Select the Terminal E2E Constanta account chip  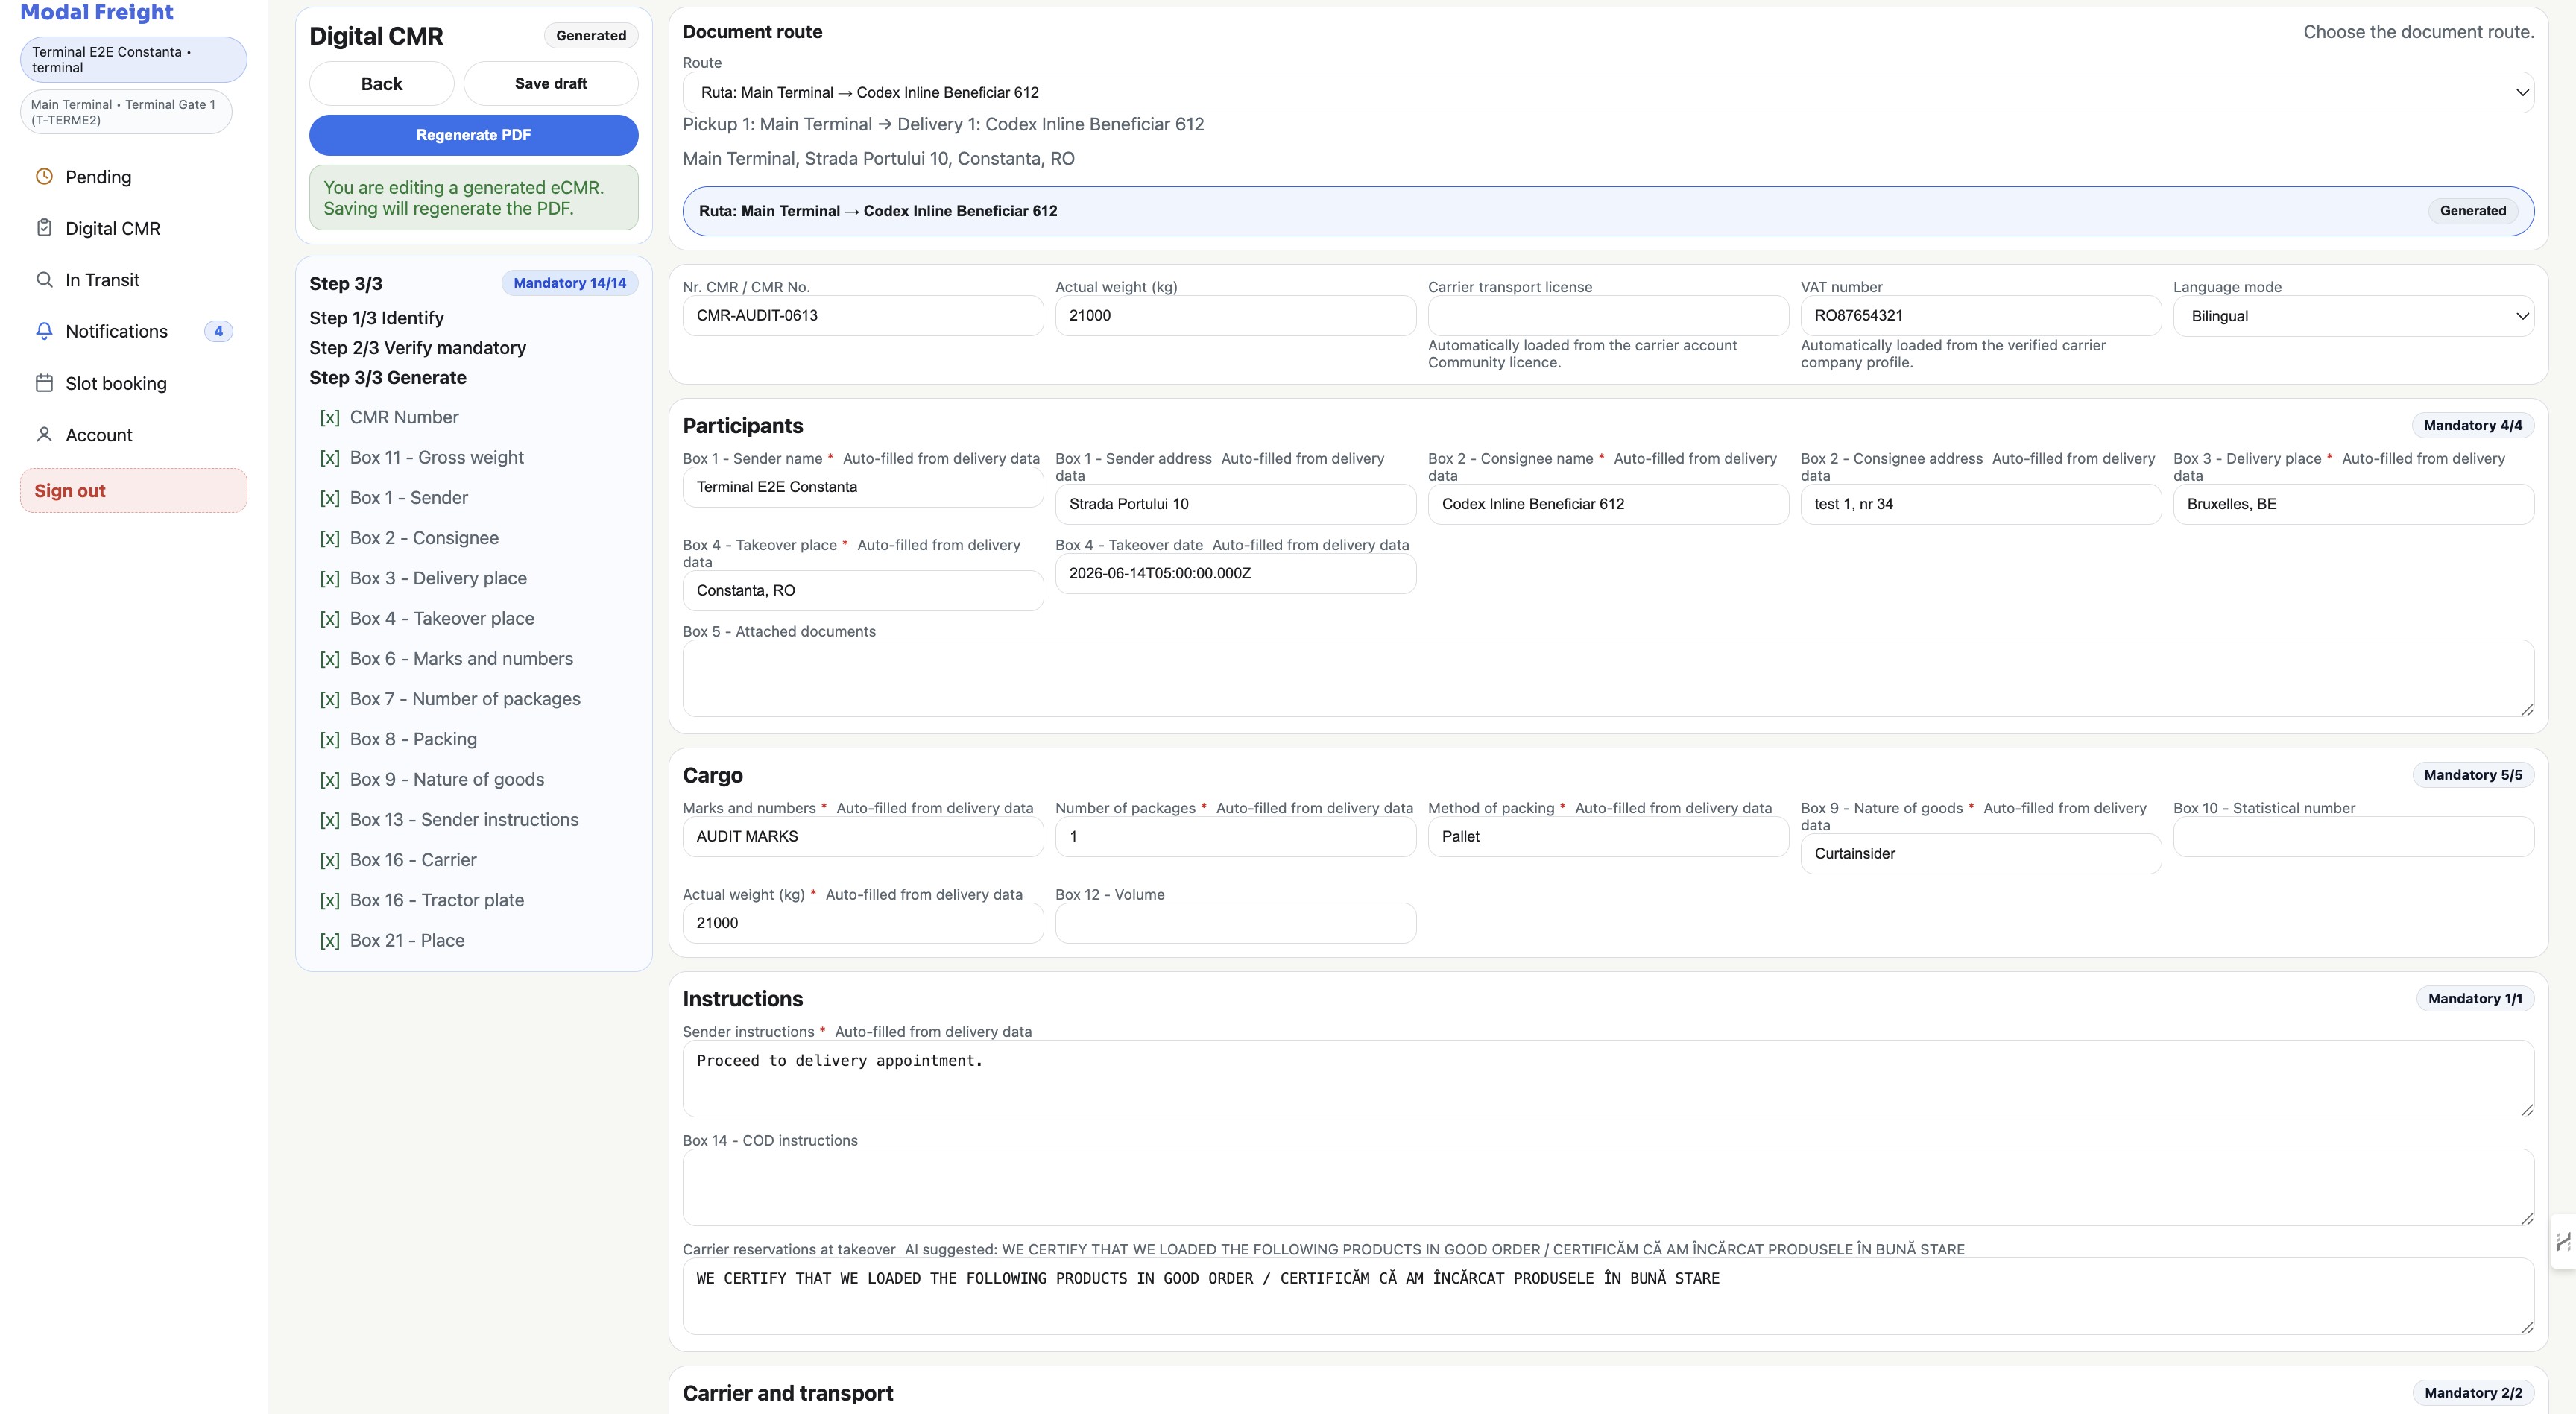pos(133,60)
